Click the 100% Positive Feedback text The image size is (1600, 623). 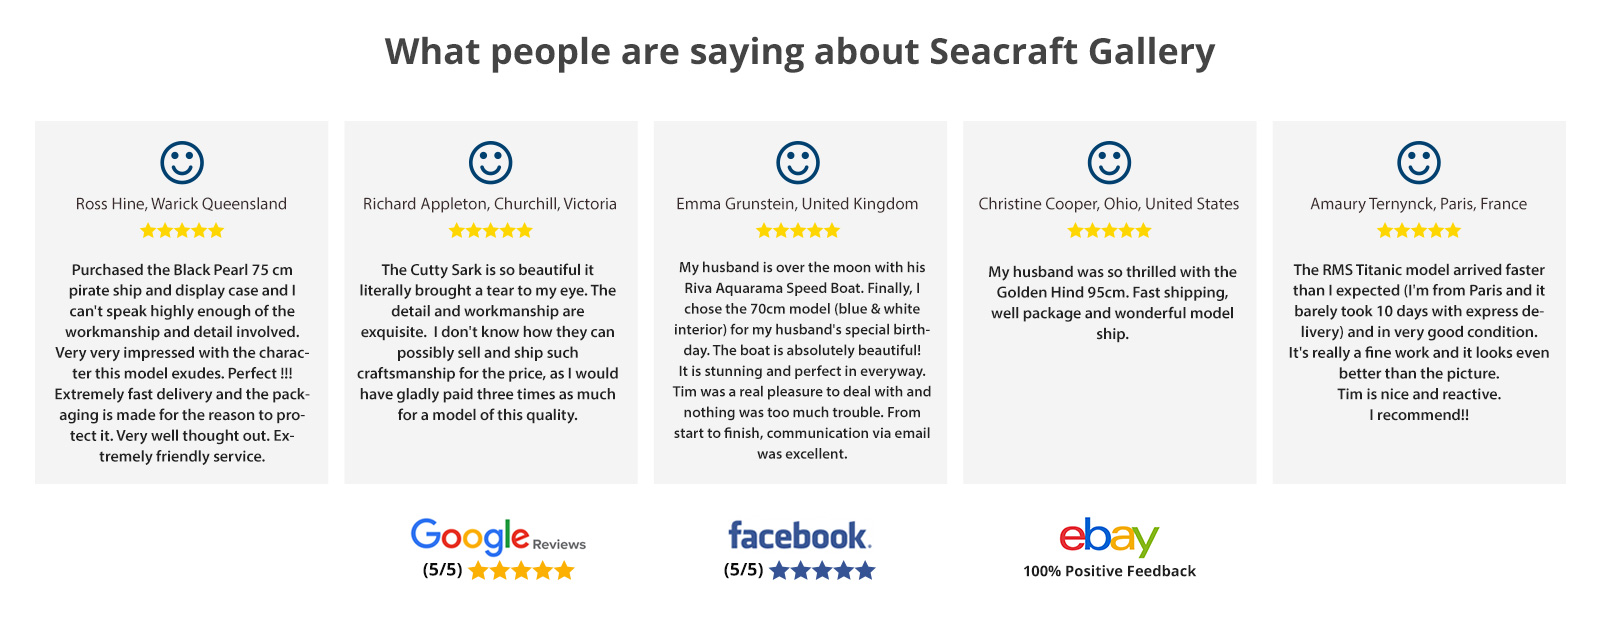(x=1109, y=571)
